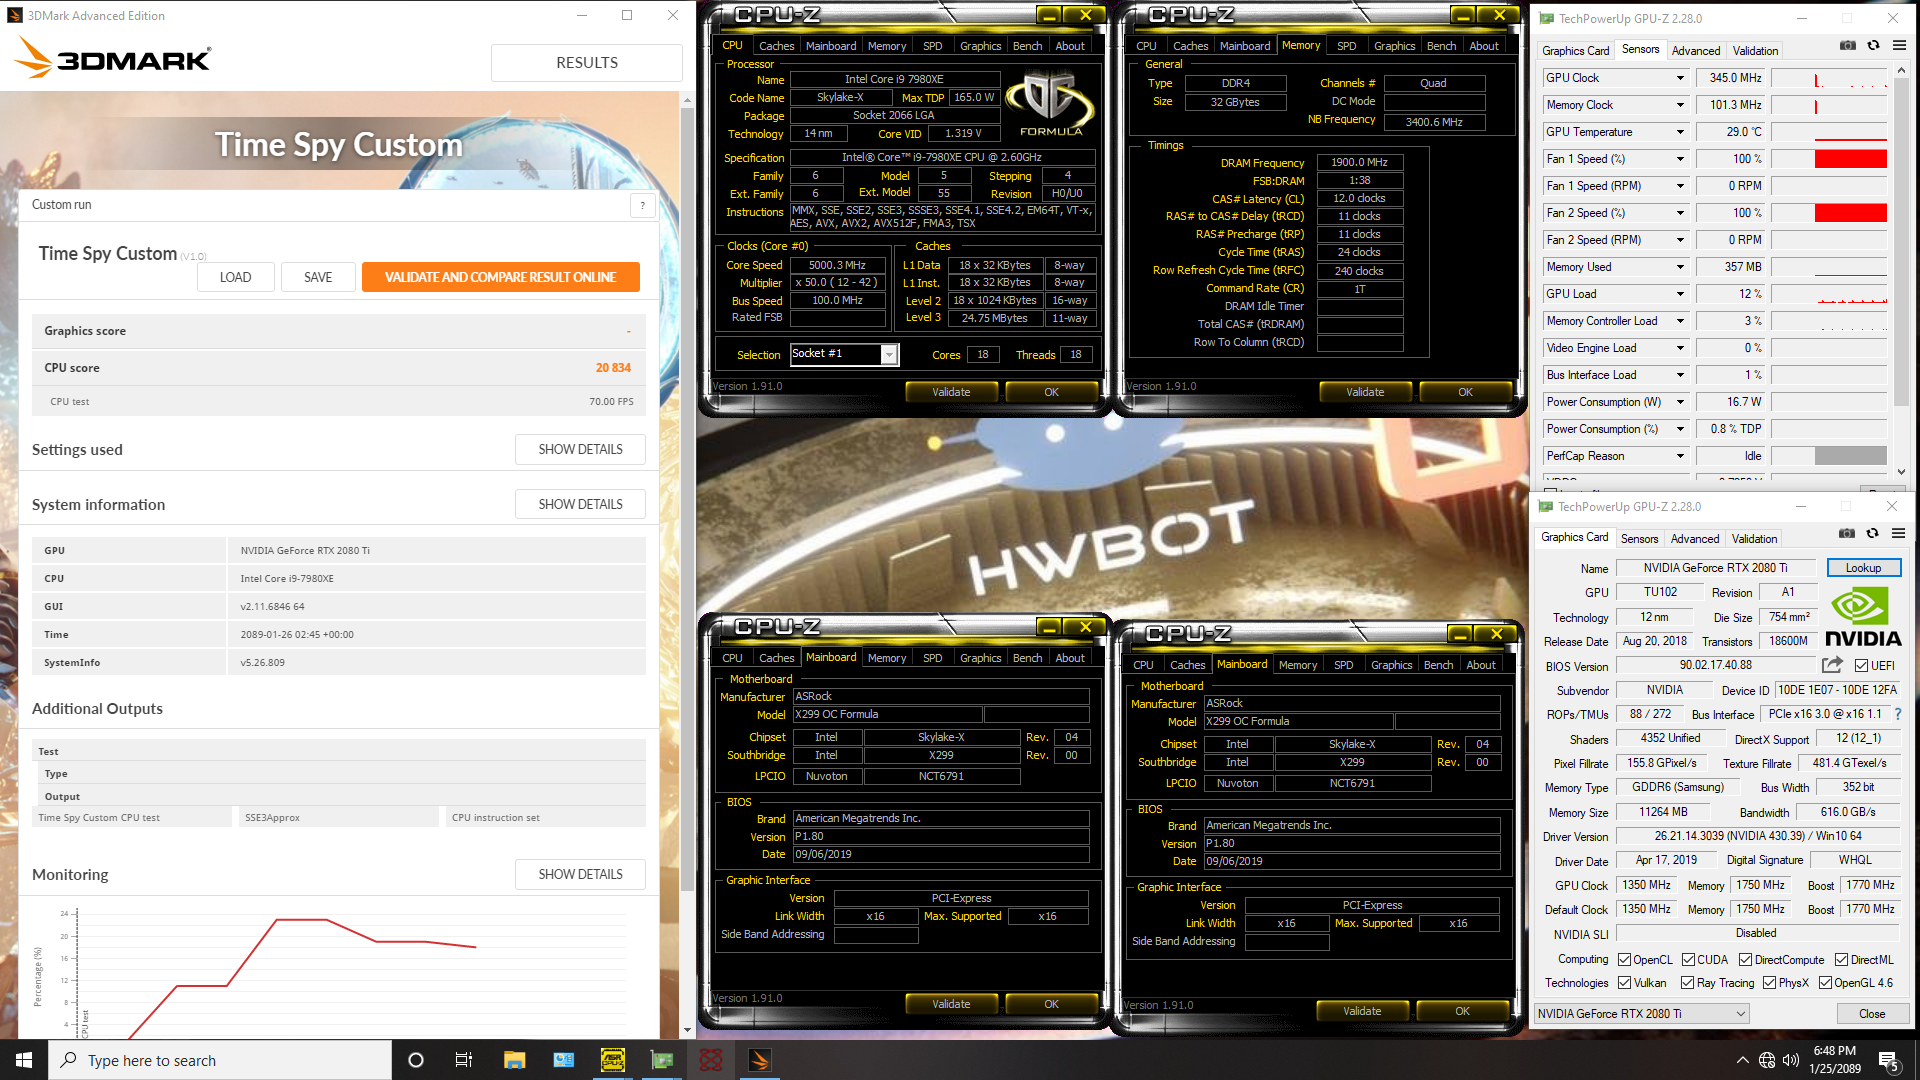The image size is (1920, 1080).
Task: Click refresh icon in GPU-Z Graphics Card window
Action: click(1873, 533)
